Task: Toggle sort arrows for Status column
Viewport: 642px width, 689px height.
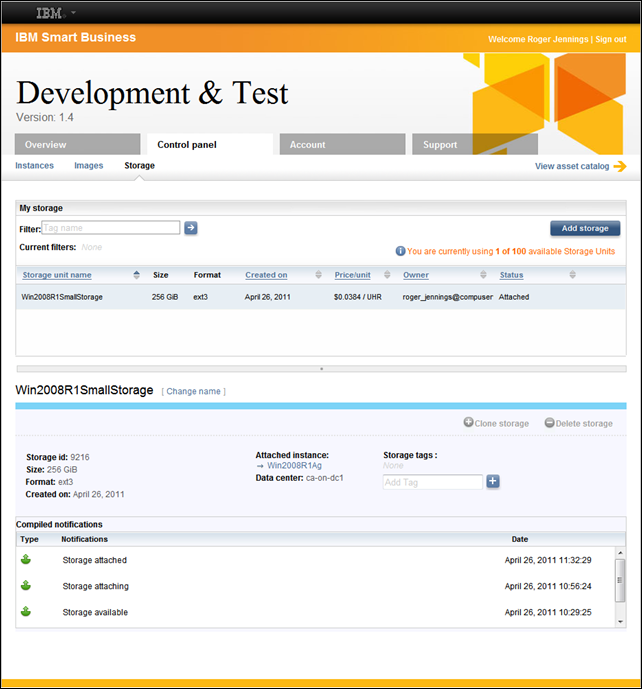Action: 573,275
